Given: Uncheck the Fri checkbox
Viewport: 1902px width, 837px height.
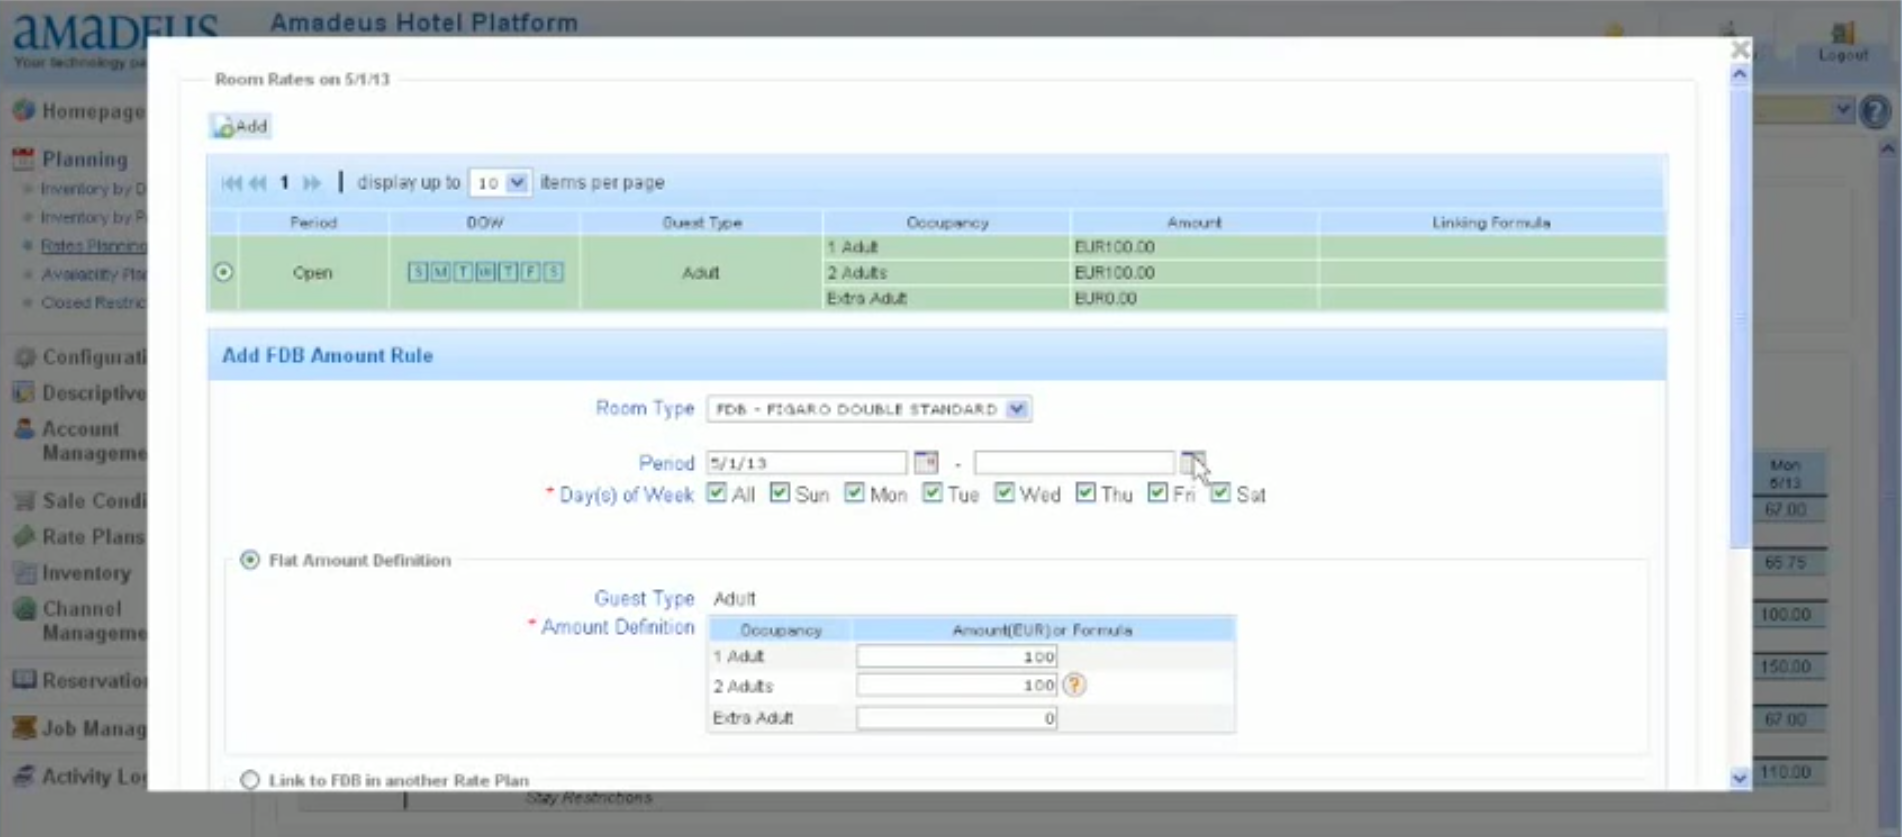Looking at the screenshot, I should pos(1157,493).
